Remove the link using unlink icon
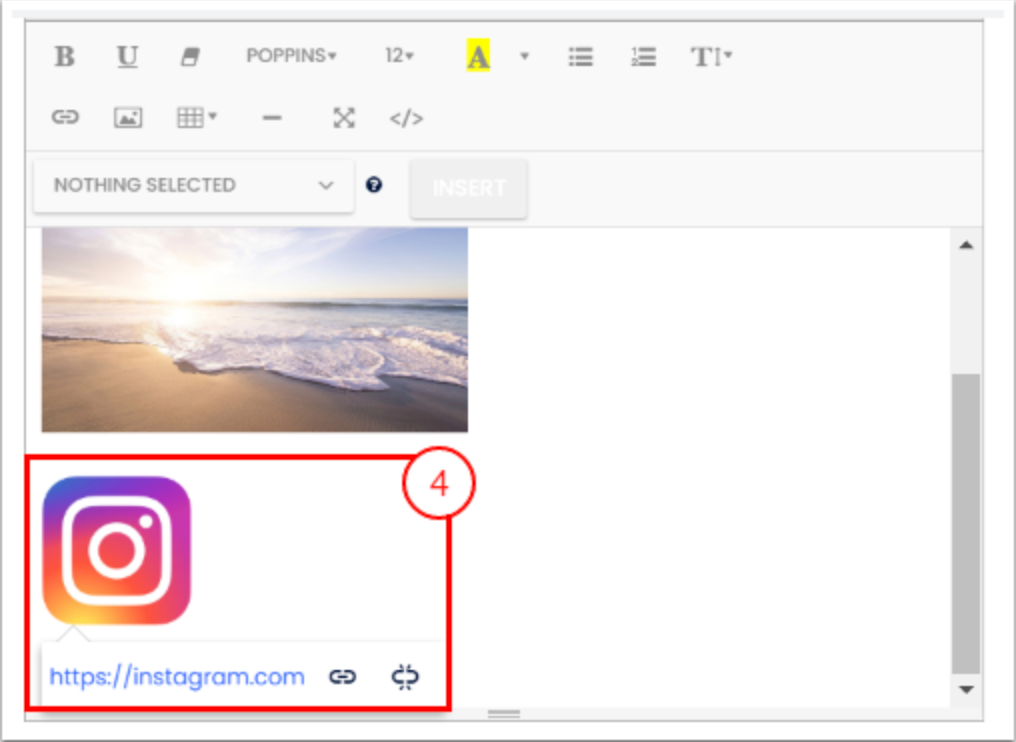Image resolution: width=1016 pixels, height=742 pixels. click(x=405, y=677)
